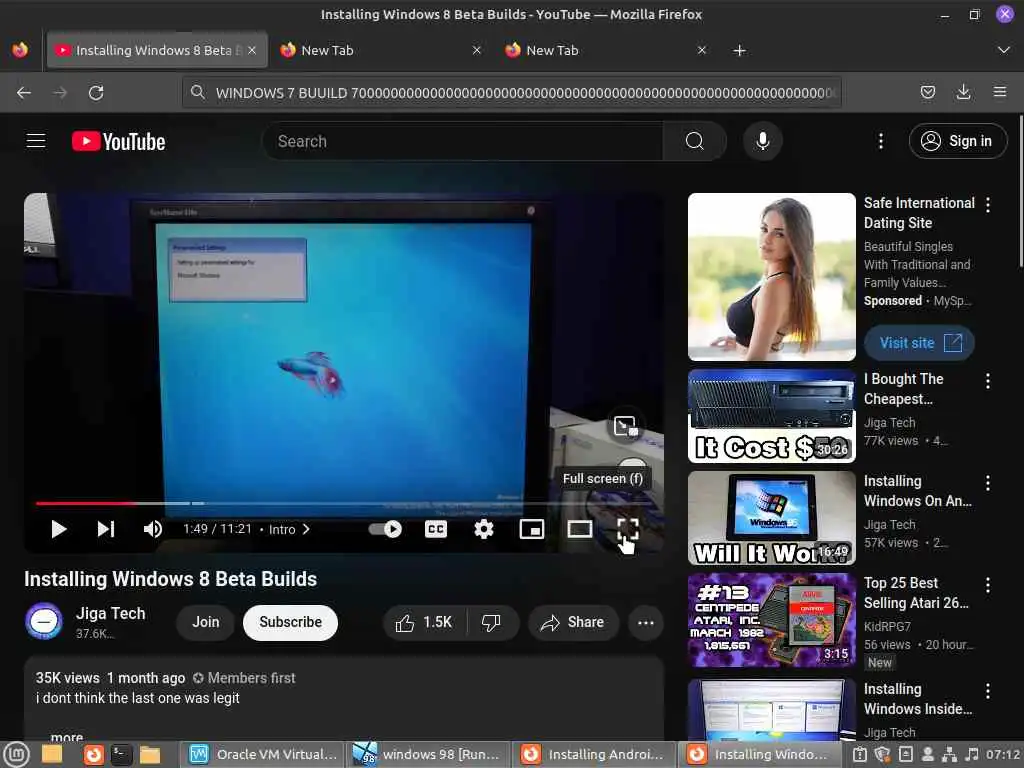
Task: Visit site for the sponsored ad
Action: pyautogui.click(x=919, y=343)
